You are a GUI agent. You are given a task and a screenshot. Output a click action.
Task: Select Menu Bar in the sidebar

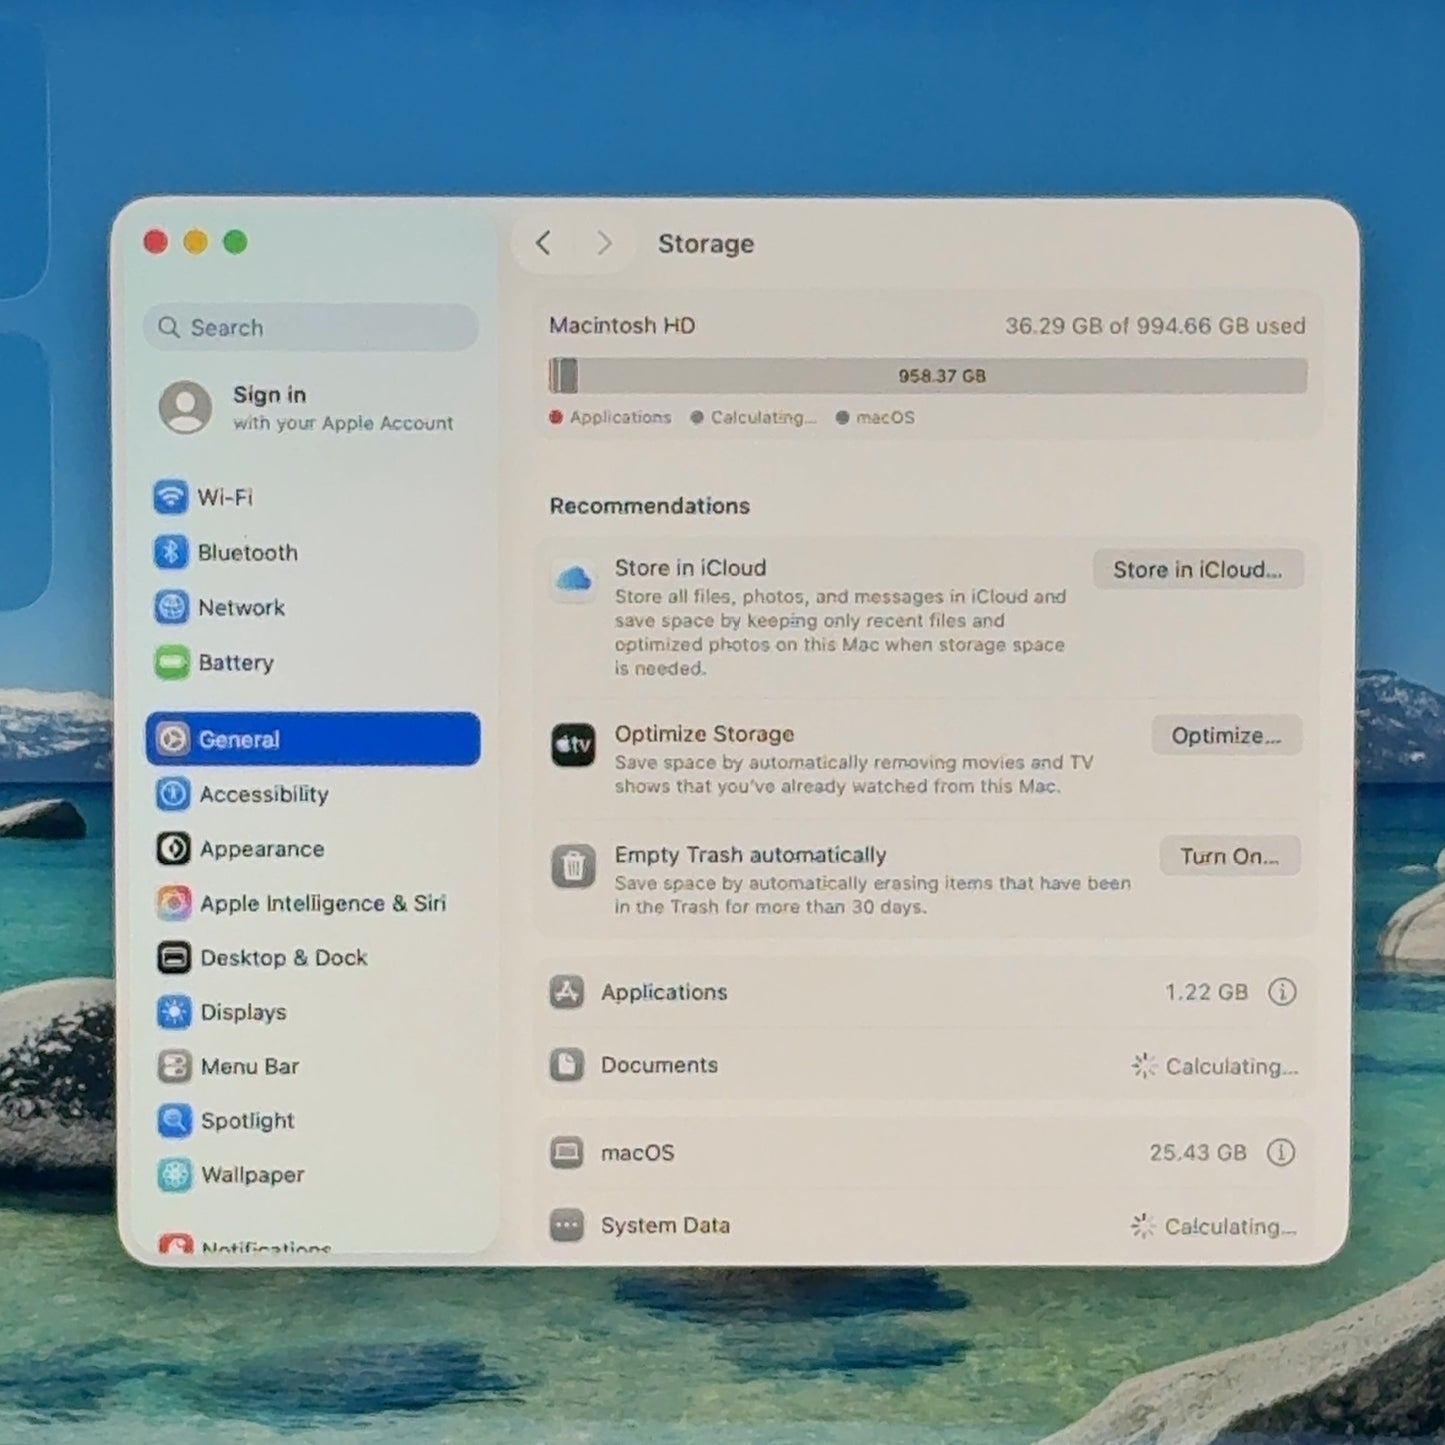pos(313,1066)
